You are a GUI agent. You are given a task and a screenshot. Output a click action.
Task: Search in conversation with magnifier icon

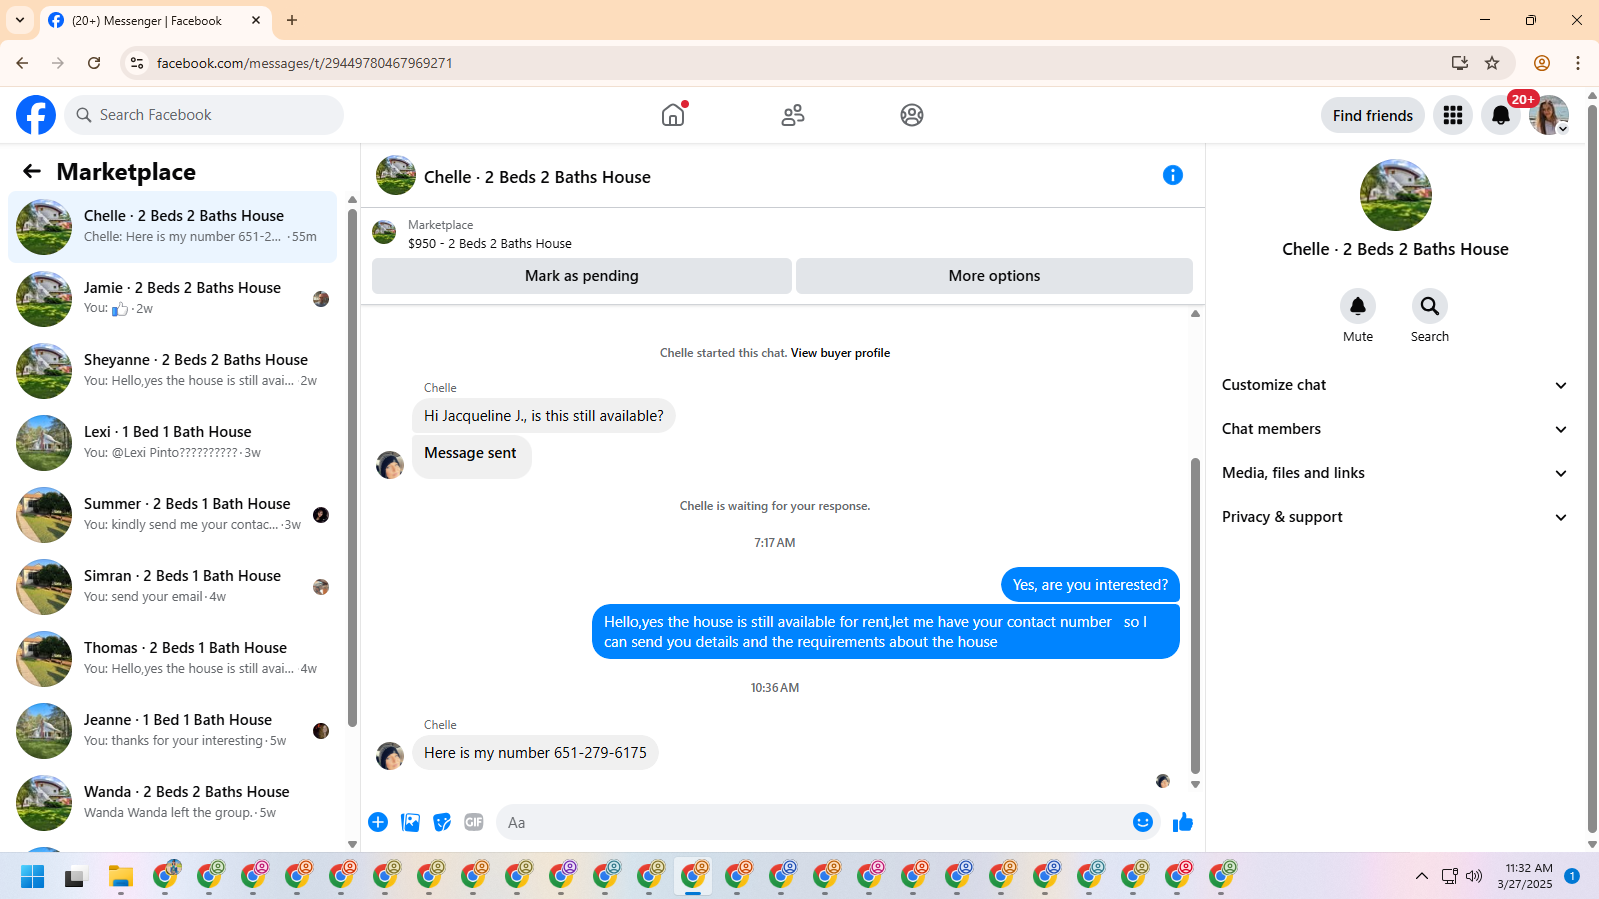click(1430, 306)
